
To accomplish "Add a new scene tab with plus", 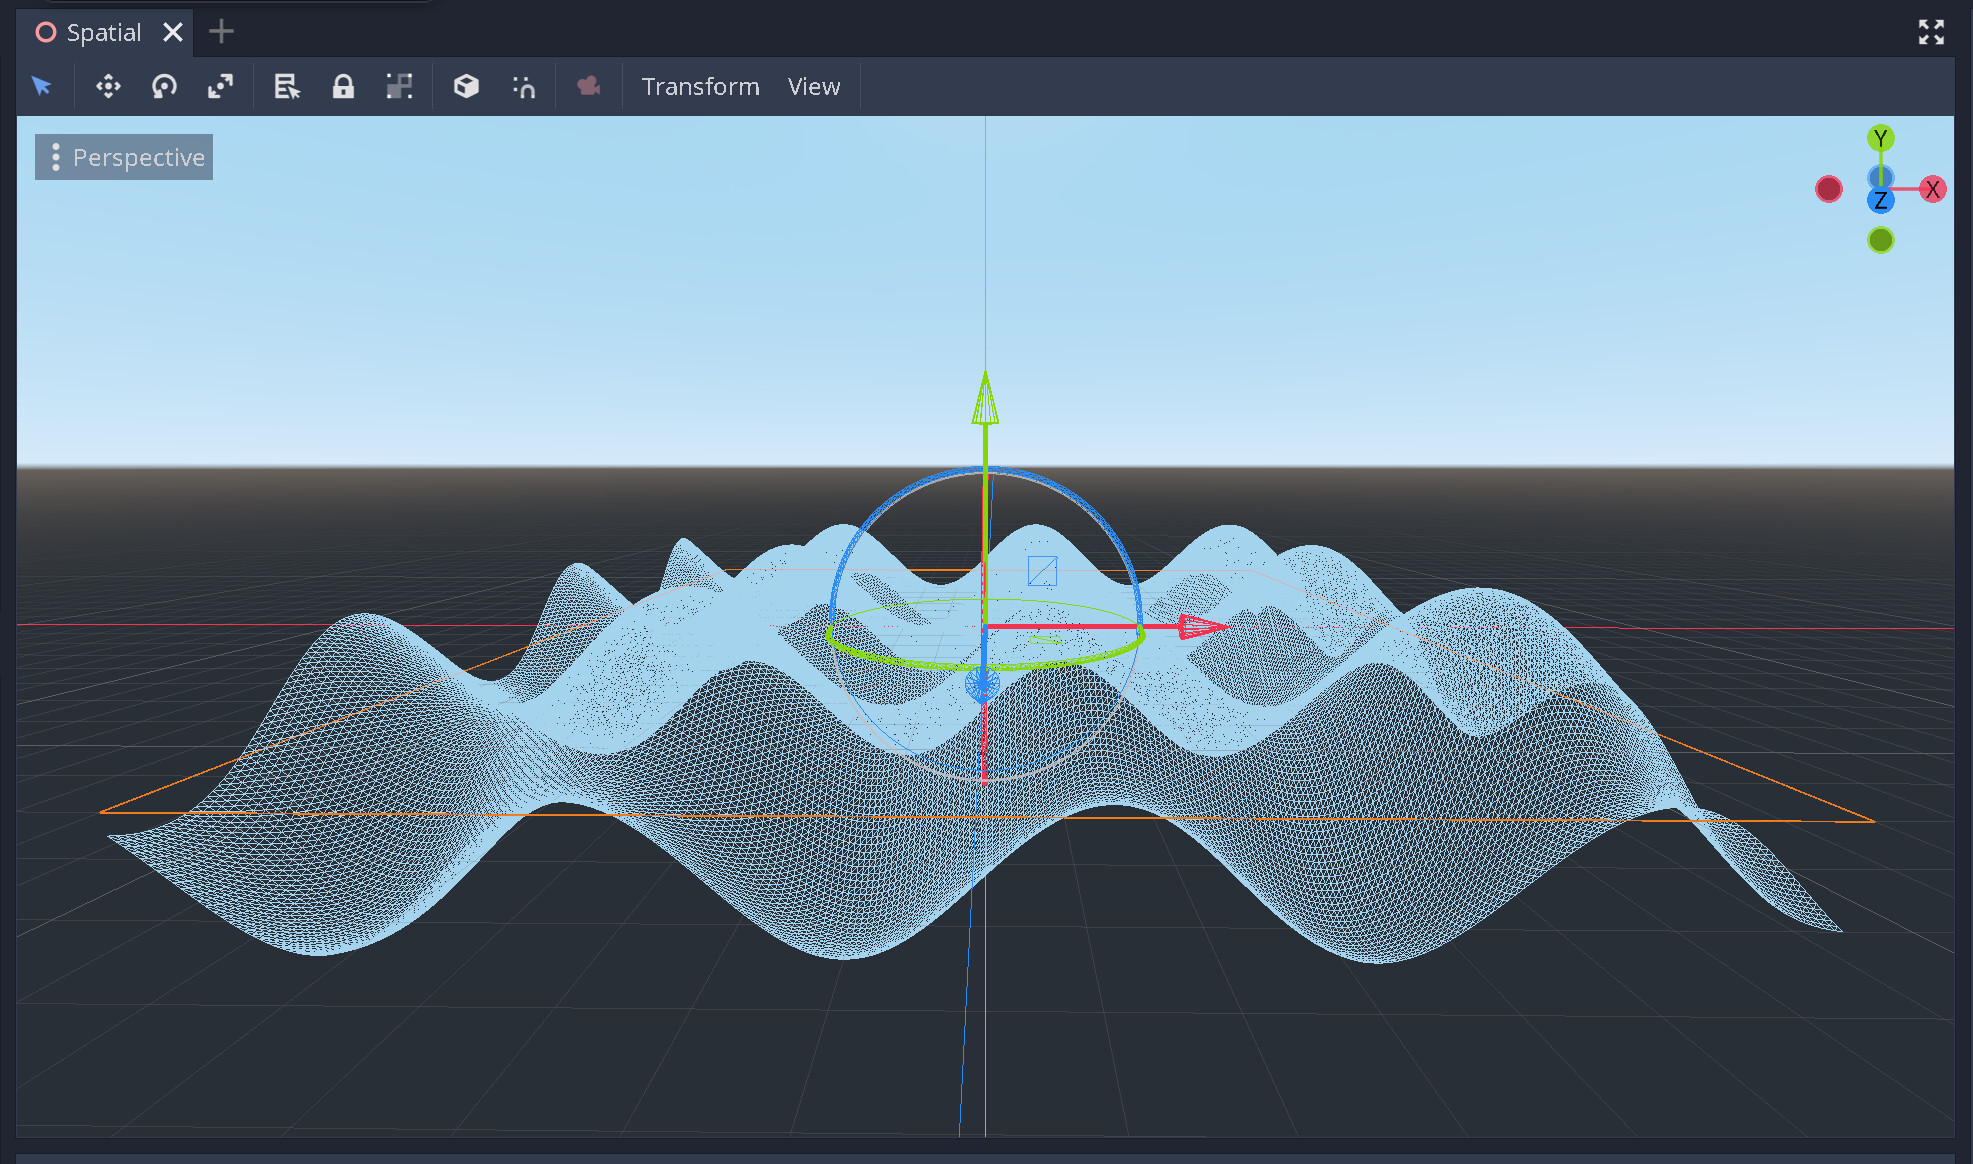I will 221,32.
